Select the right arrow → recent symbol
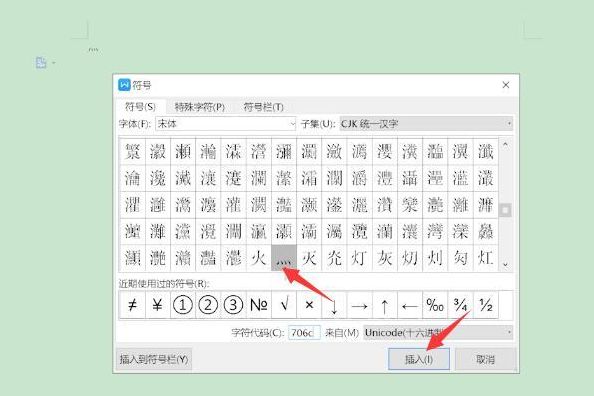This screenshot has width=594, height=396. (360, 305)
